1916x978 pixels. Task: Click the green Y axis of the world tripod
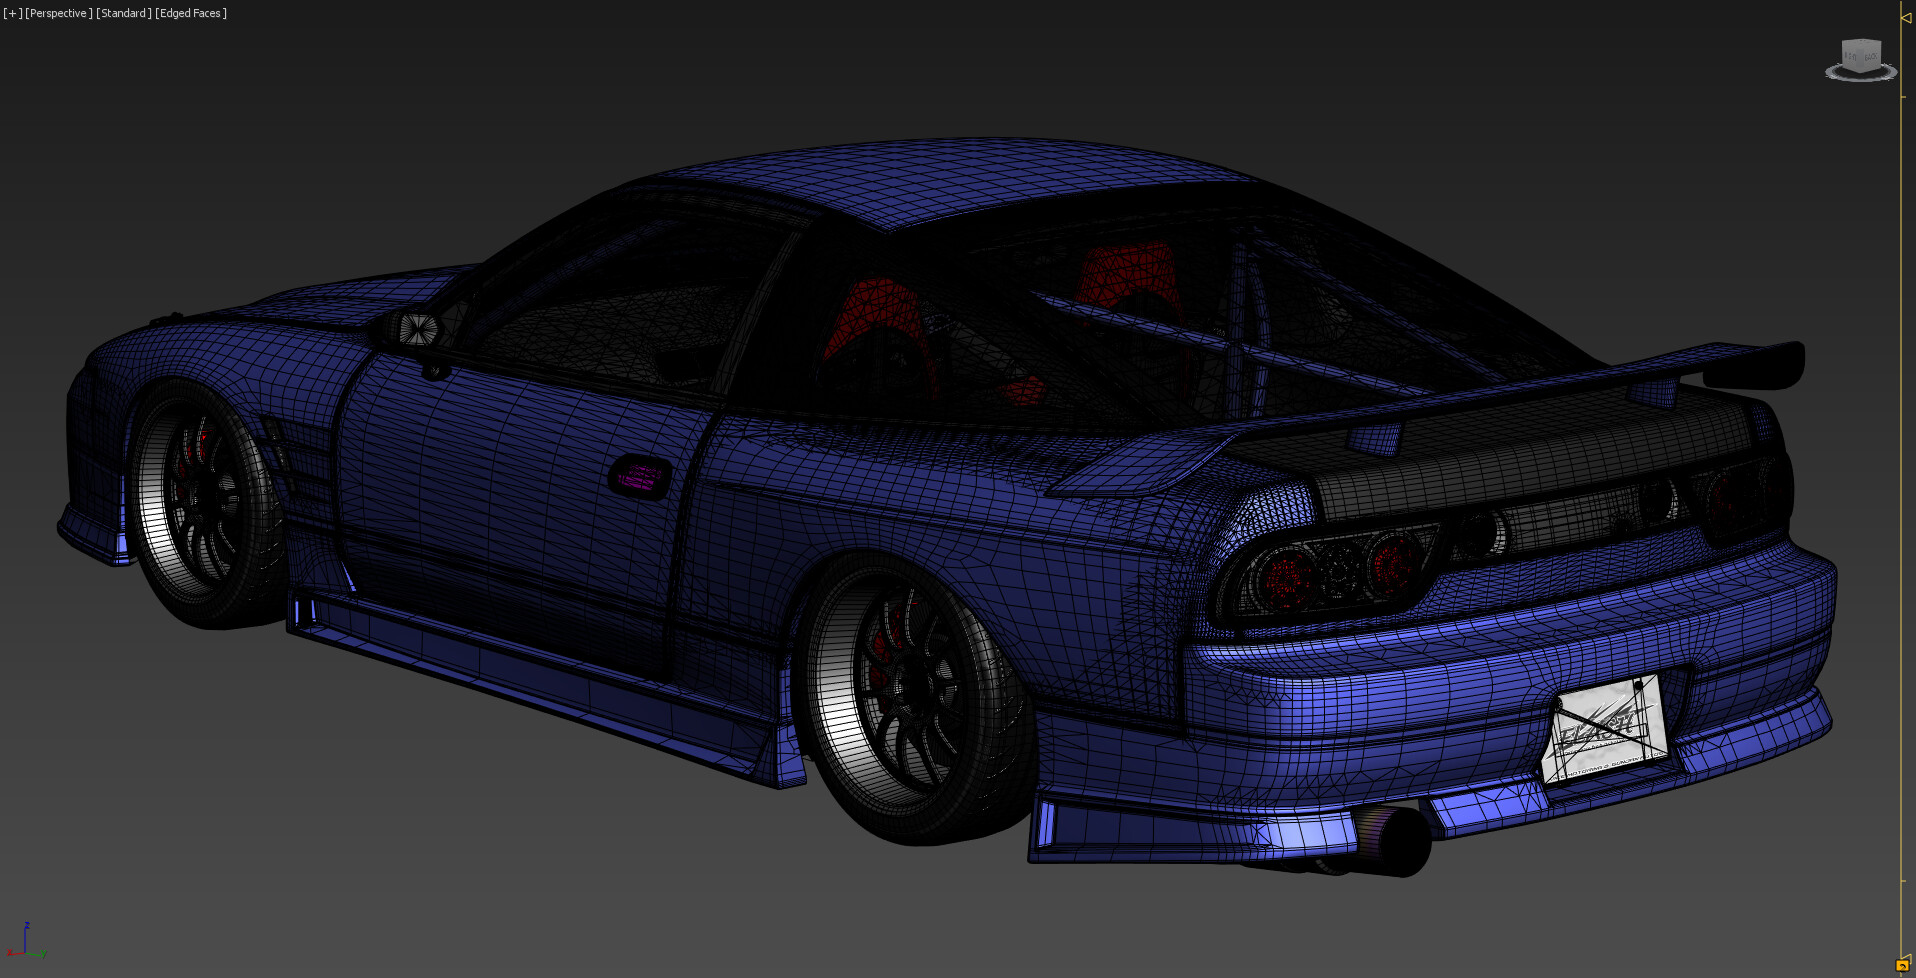[35, 954]
